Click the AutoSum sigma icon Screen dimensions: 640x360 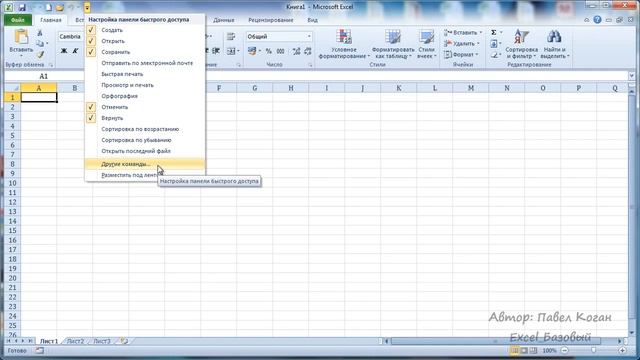[x=494, y=32]
